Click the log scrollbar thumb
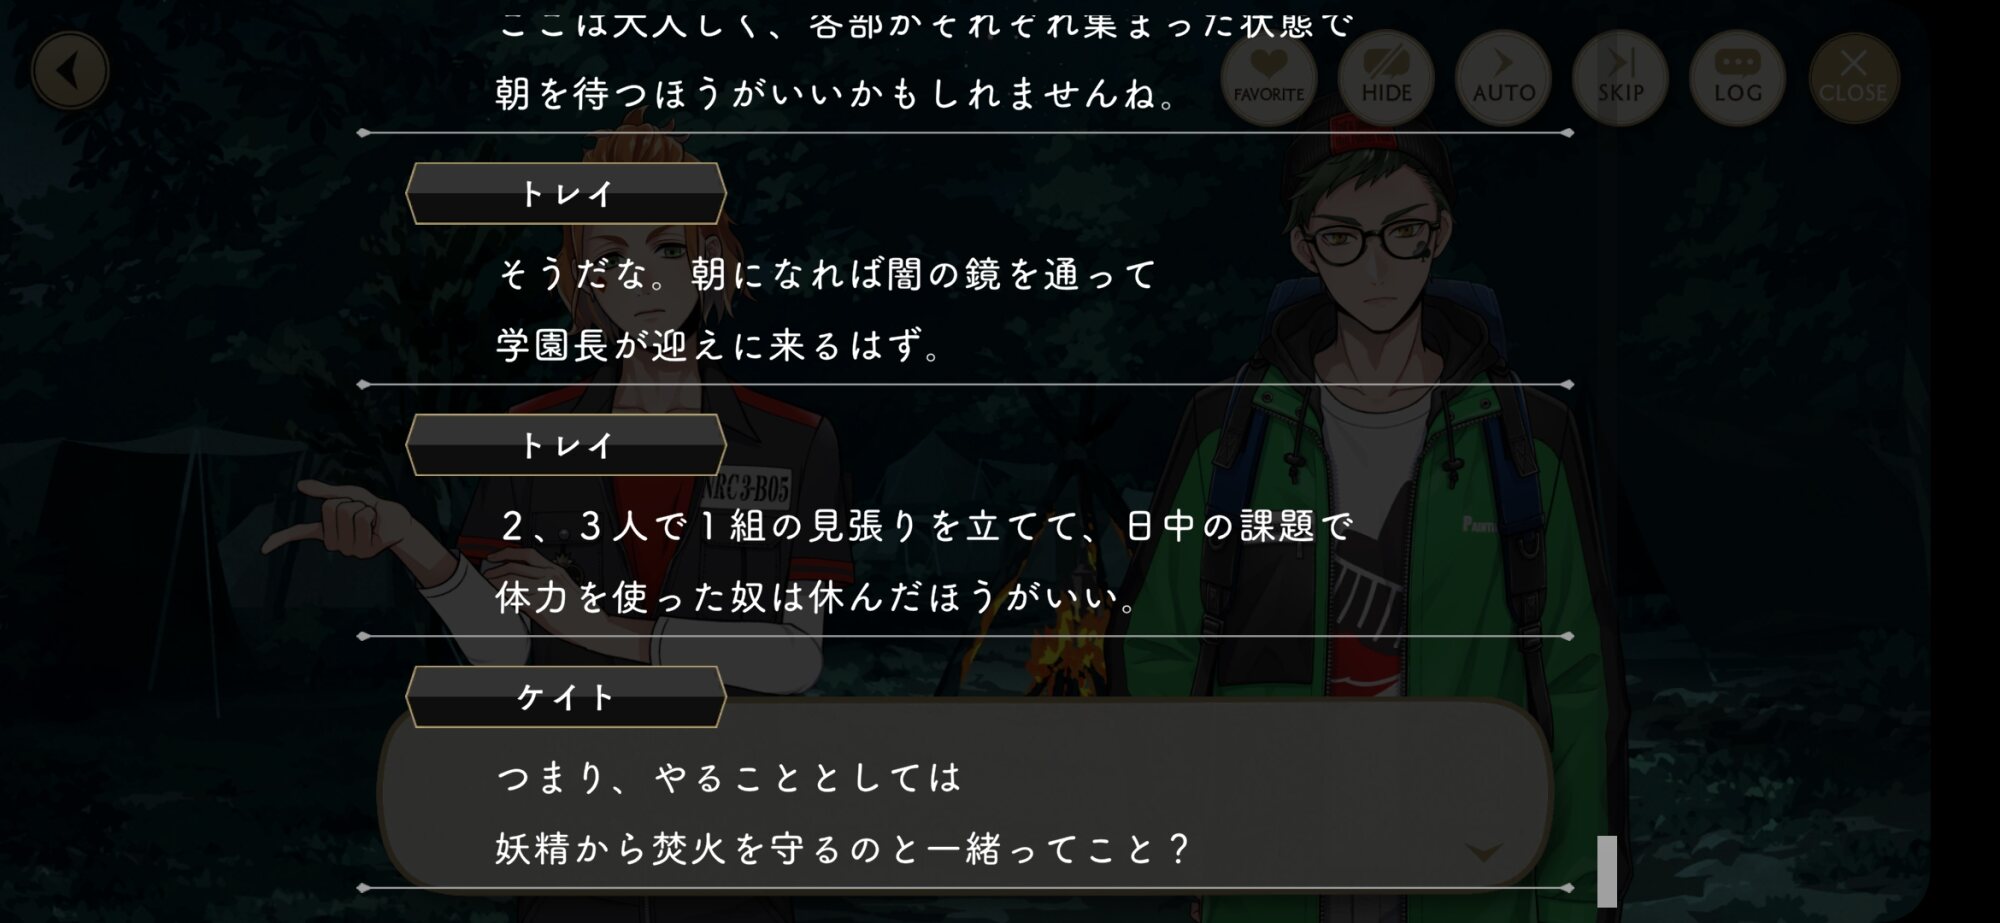The width and height of the screenshot is (2000, 923). click(x=1607, y=871)
